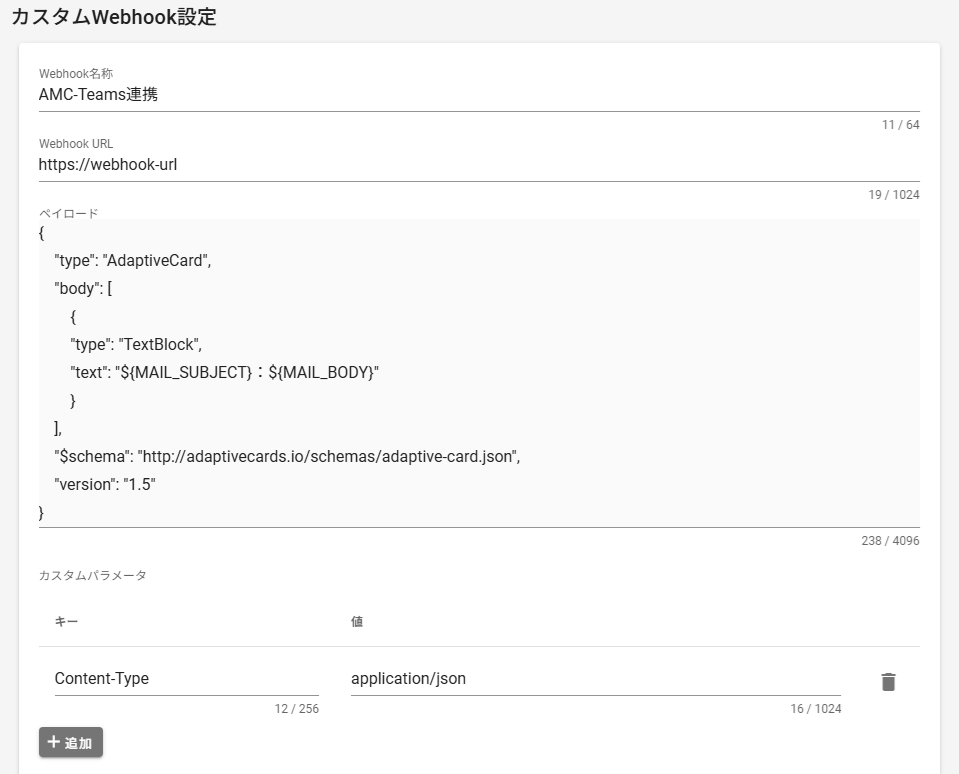
Task: Focus the Webhook名称 field containing AMC-Teams連携
Action: click(478, 96)
